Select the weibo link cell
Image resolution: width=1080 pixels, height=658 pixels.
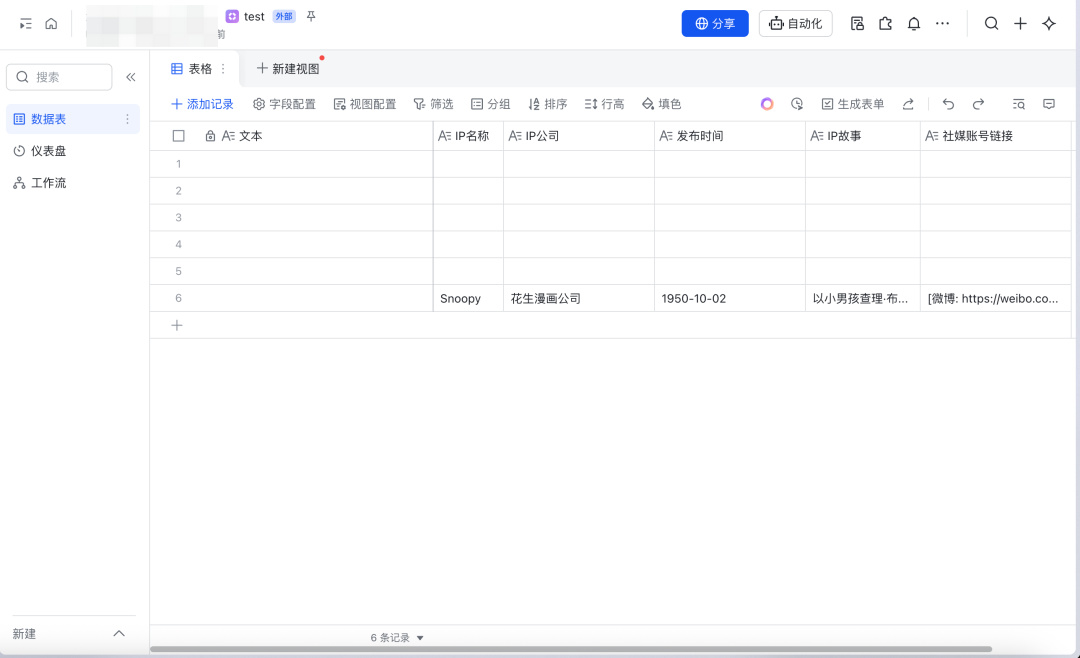point(995,298)
